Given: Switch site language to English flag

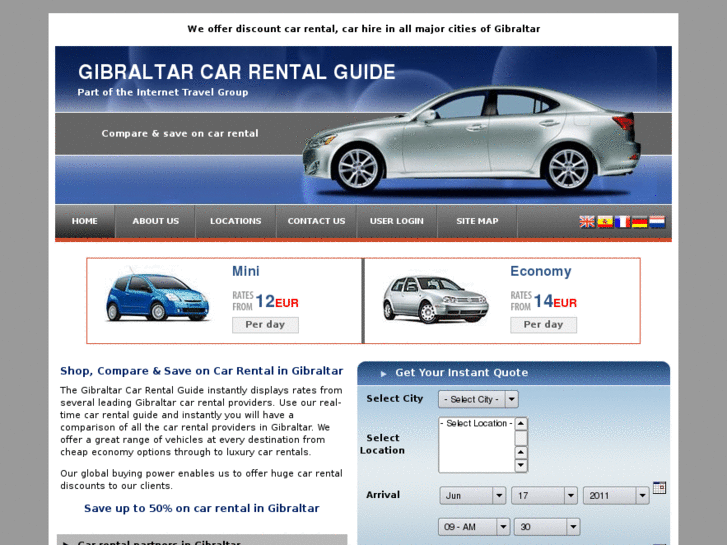Looking at the screenshot, I should coord(587,222).
